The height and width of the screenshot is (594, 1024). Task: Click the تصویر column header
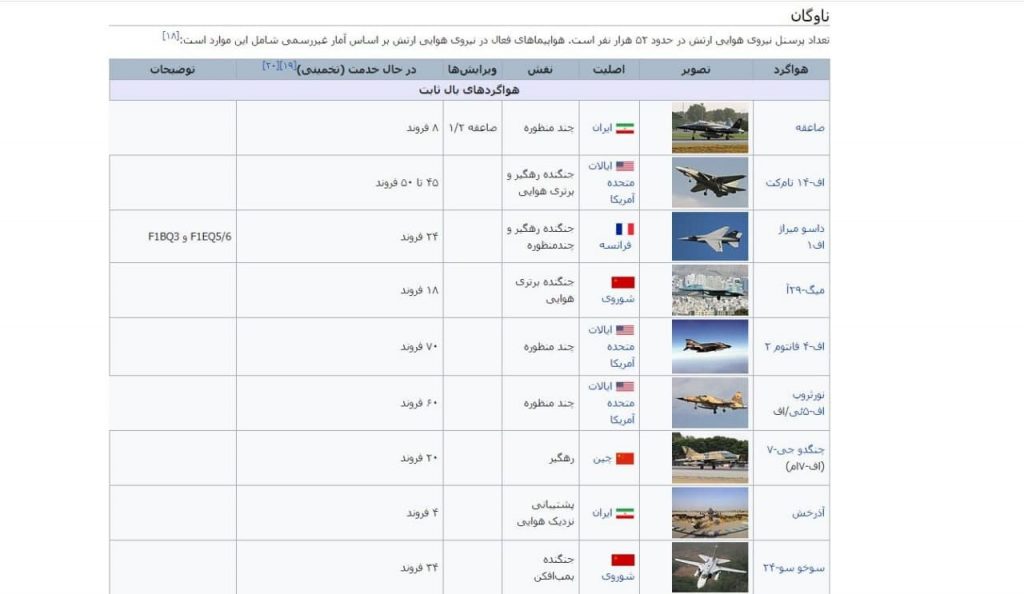(x=696, y=69)
